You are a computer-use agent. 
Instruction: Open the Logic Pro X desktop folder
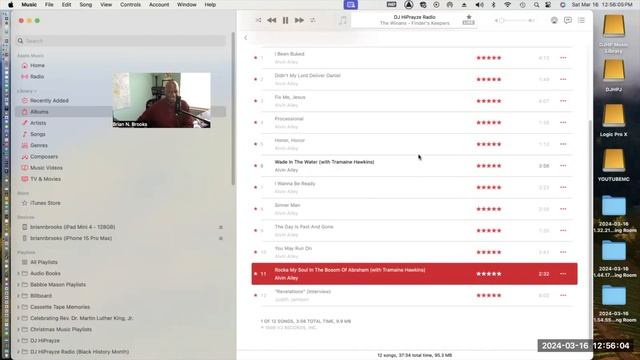[613, 120]
